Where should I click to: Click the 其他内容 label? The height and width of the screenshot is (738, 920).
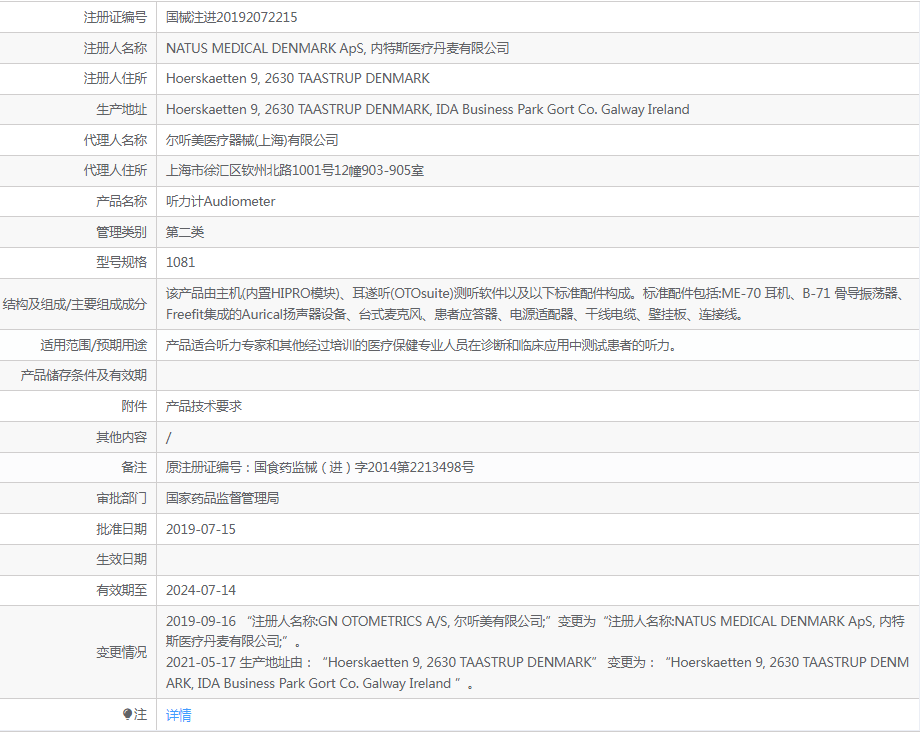[x=121, y=437]
